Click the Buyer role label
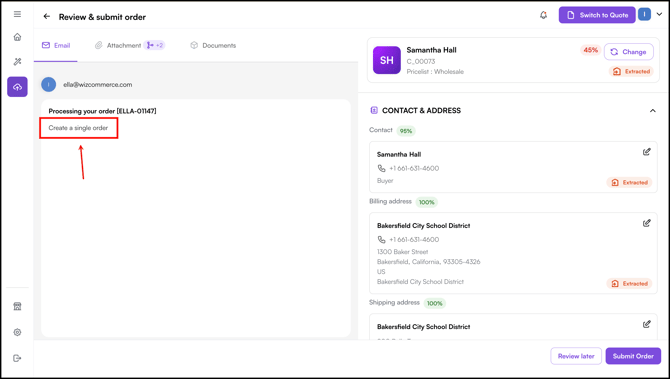Viewport: 670px width, 379px height. [x=385, y=181]
